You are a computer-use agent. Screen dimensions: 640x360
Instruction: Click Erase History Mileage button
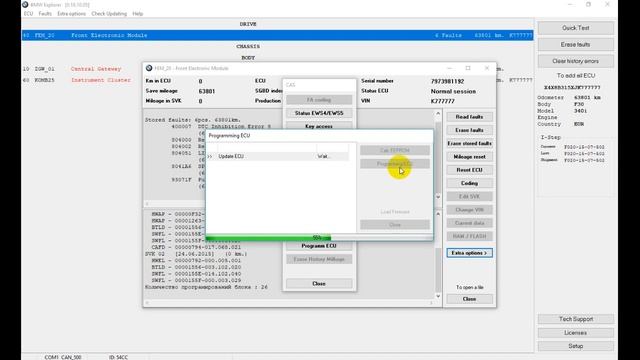[x=319, y=259]
